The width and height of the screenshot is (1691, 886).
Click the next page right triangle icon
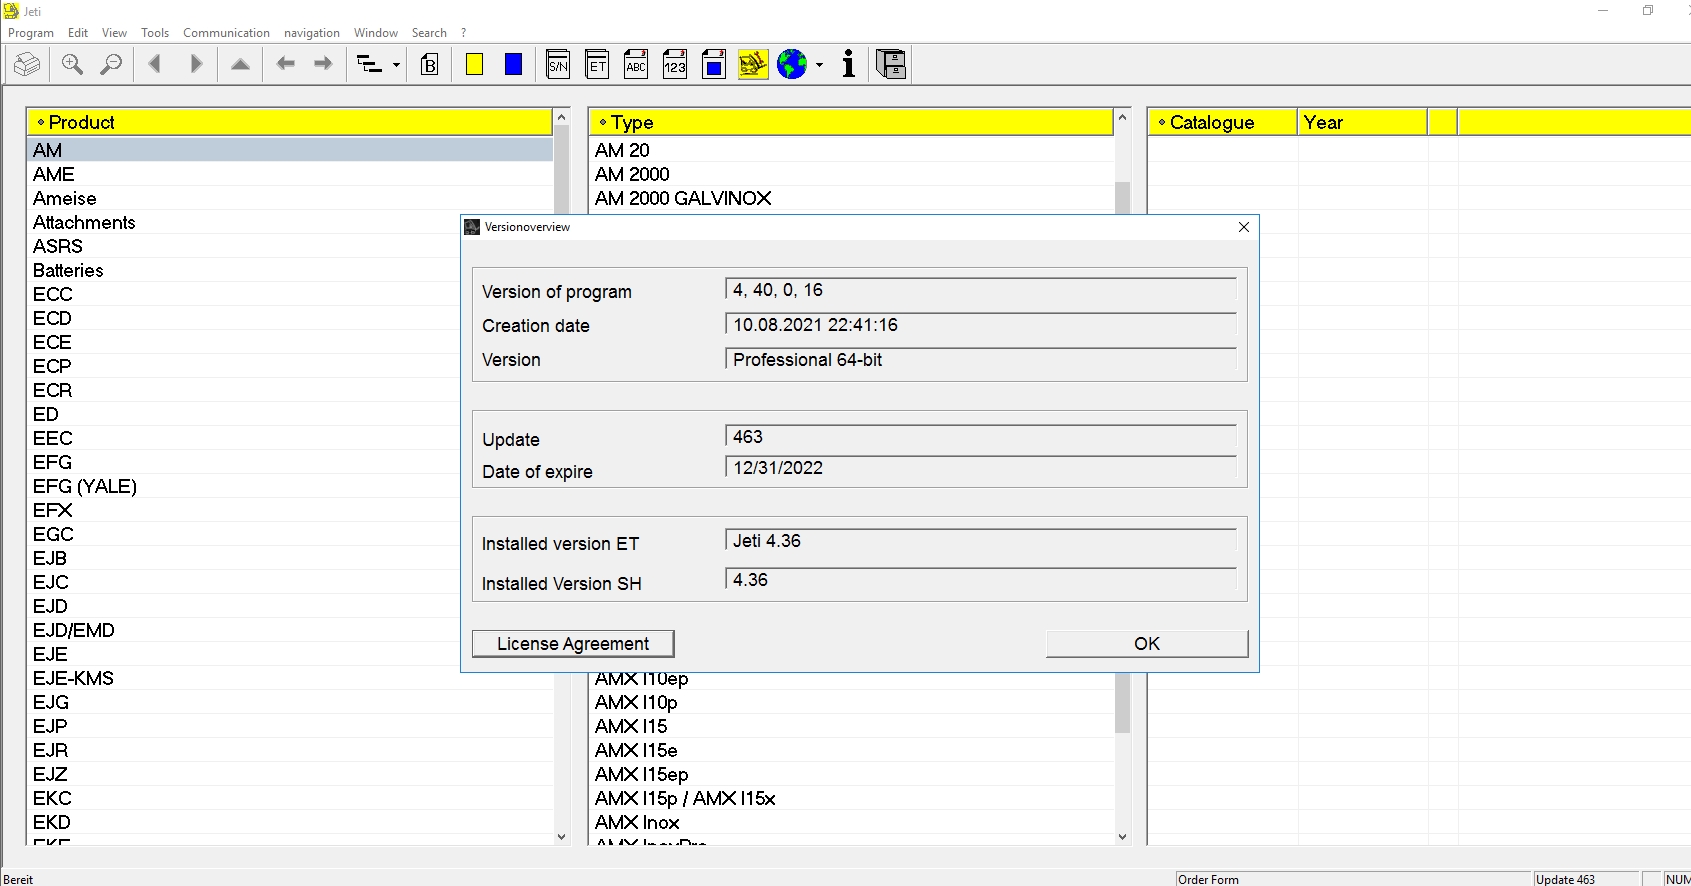click(x=196, y=65)
